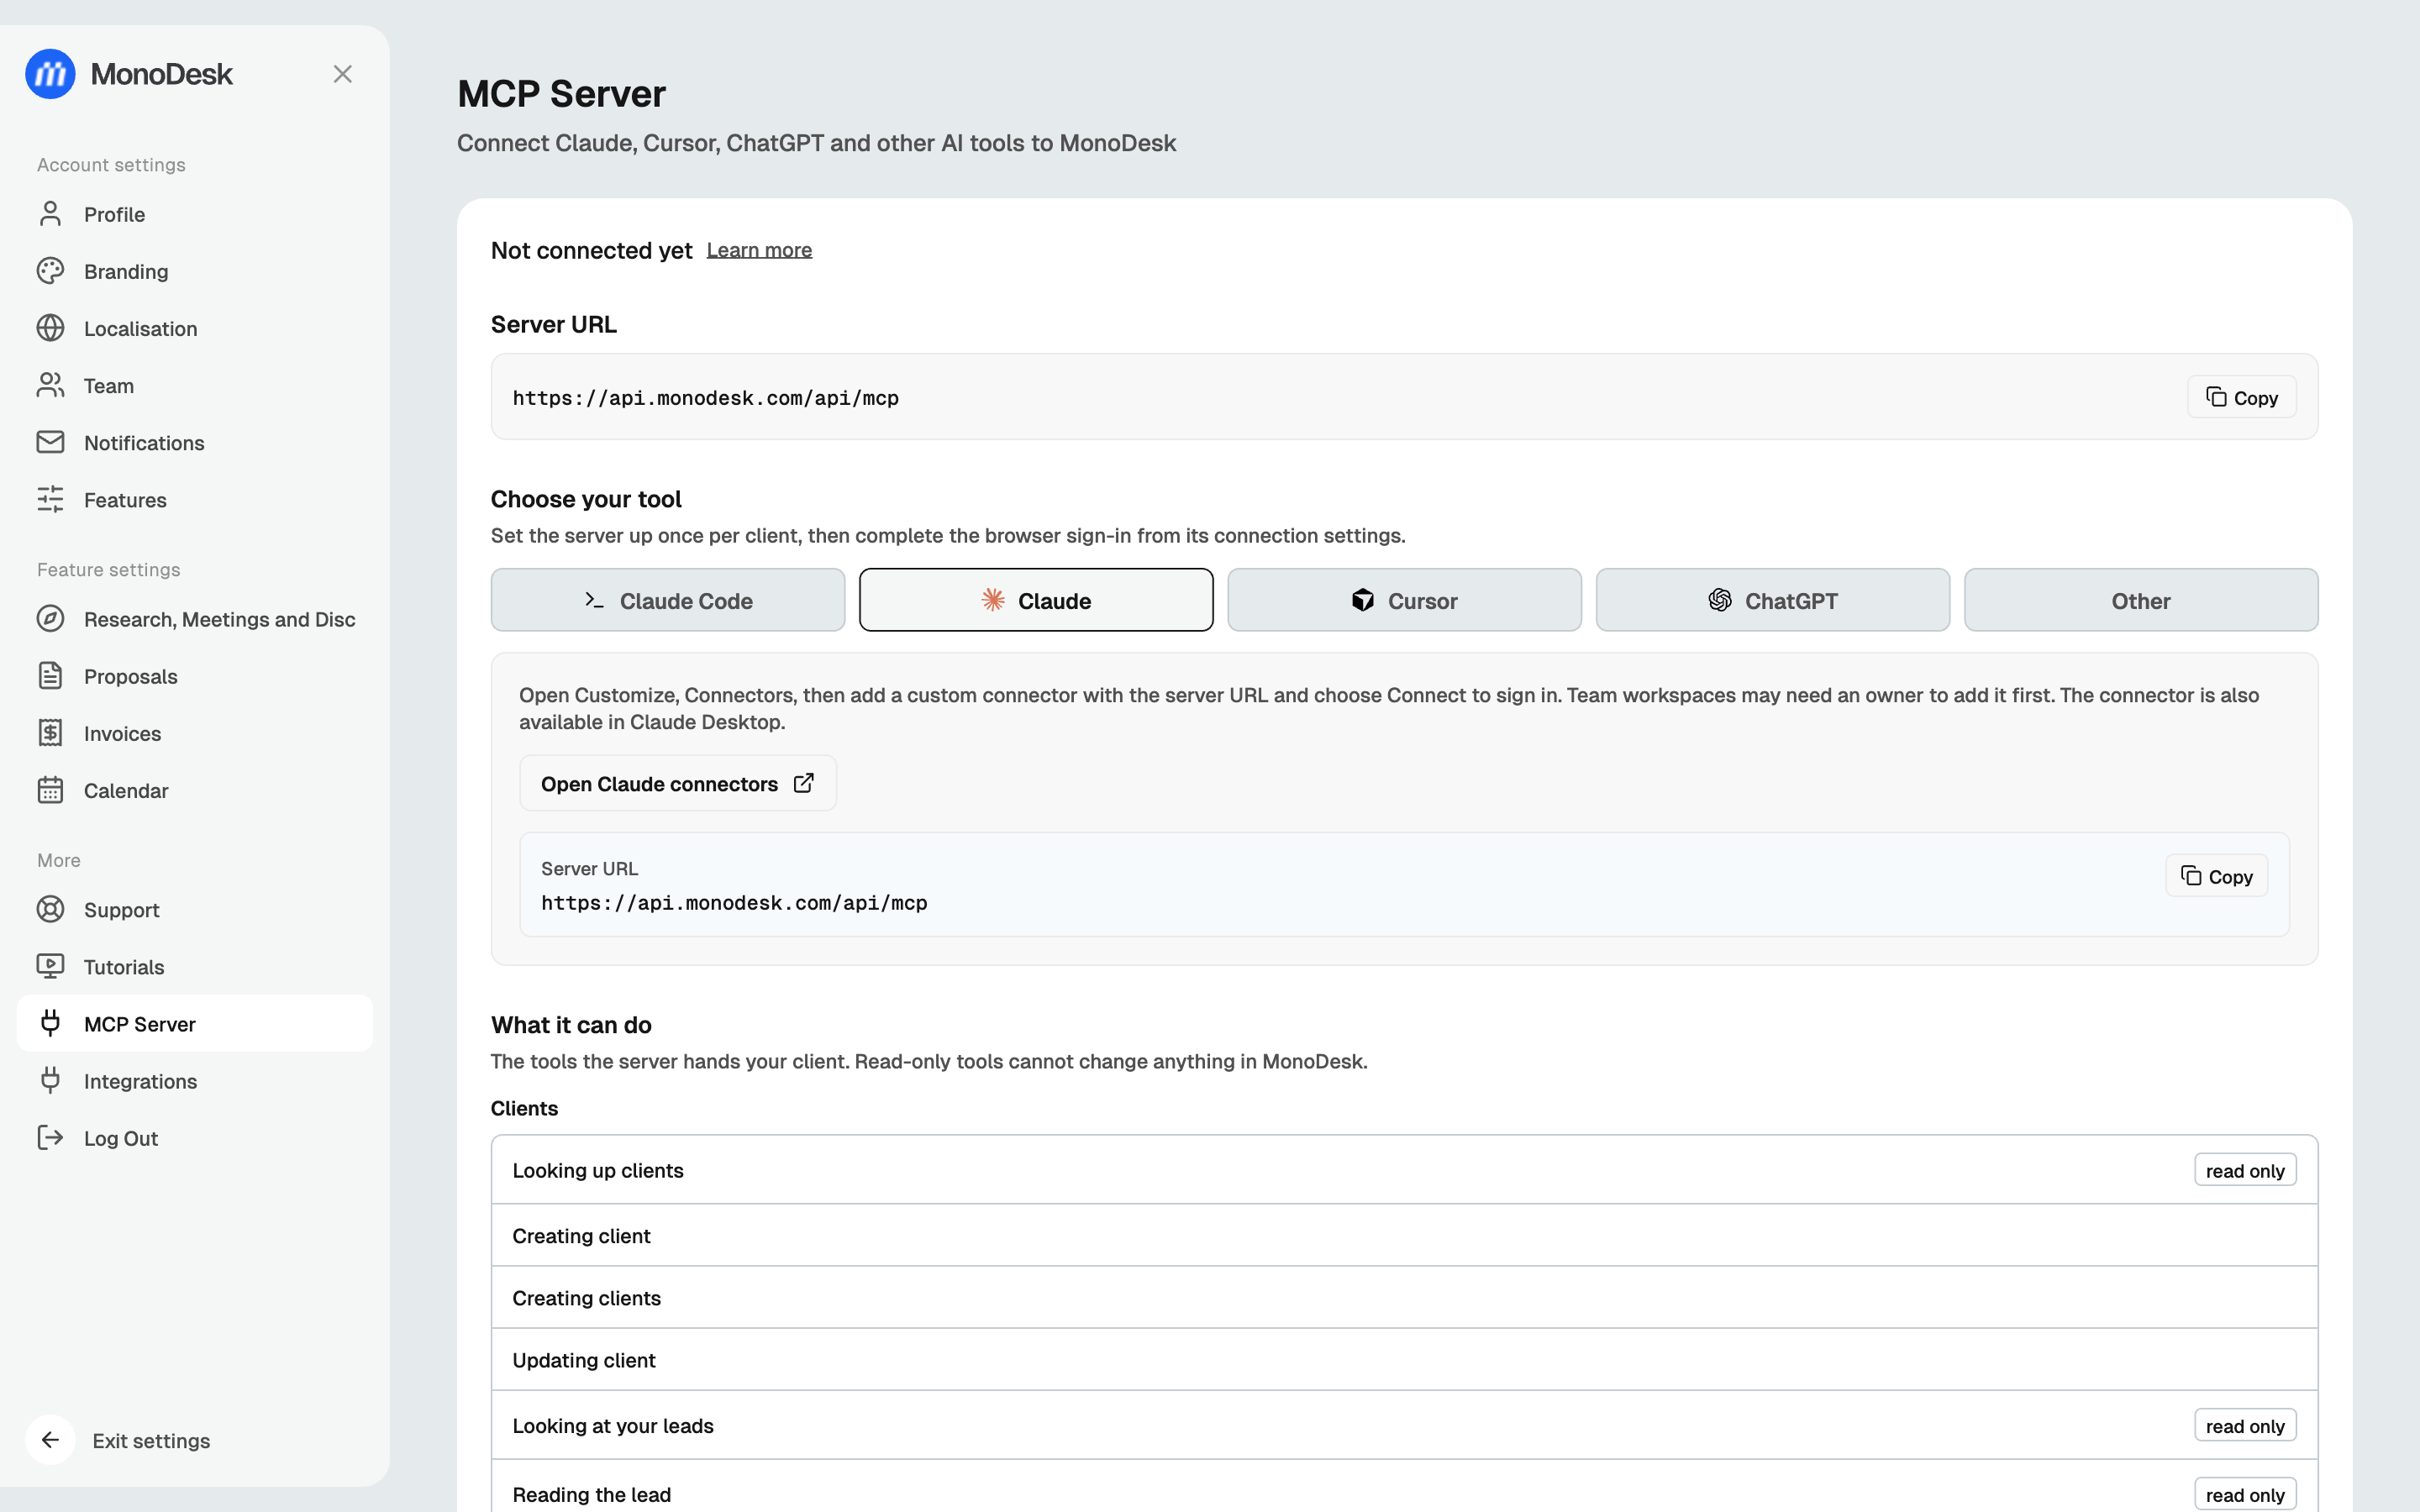Switch to the ChatGPT tool tab

1772,600
